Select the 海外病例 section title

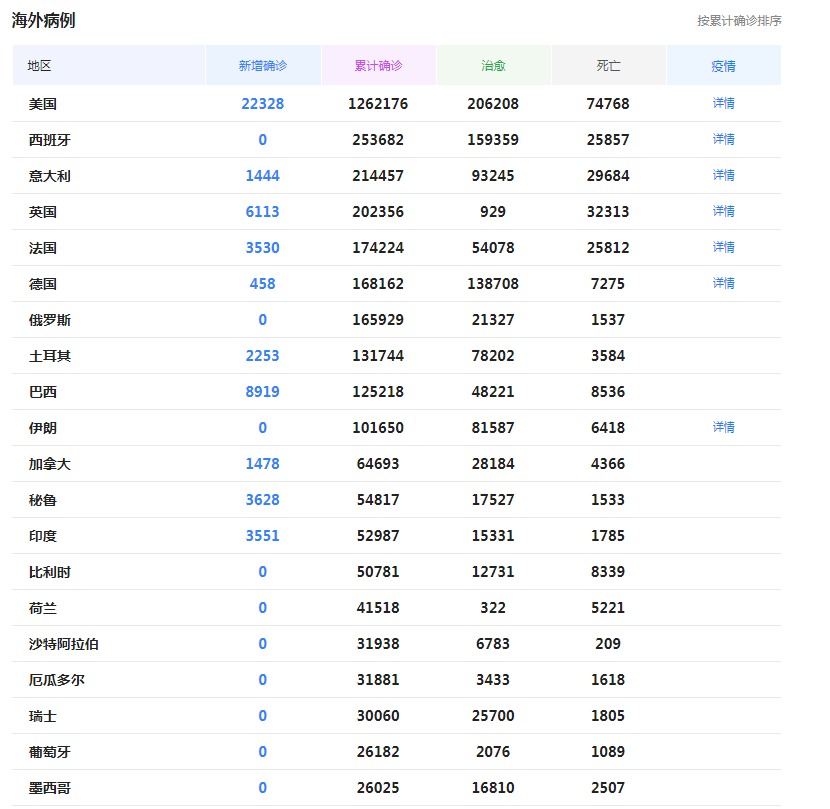pyautogui.click(x=42, y=17)
